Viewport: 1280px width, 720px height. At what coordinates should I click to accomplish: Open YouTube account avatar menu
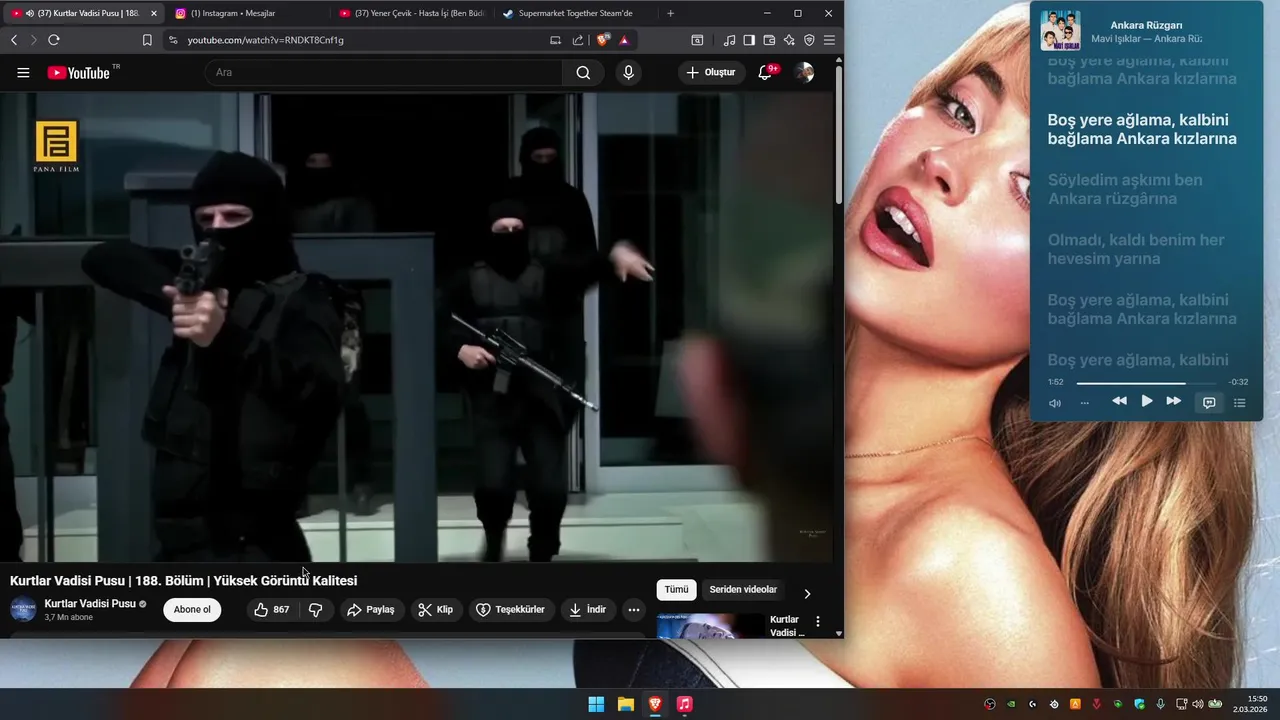tap(804, 72)
